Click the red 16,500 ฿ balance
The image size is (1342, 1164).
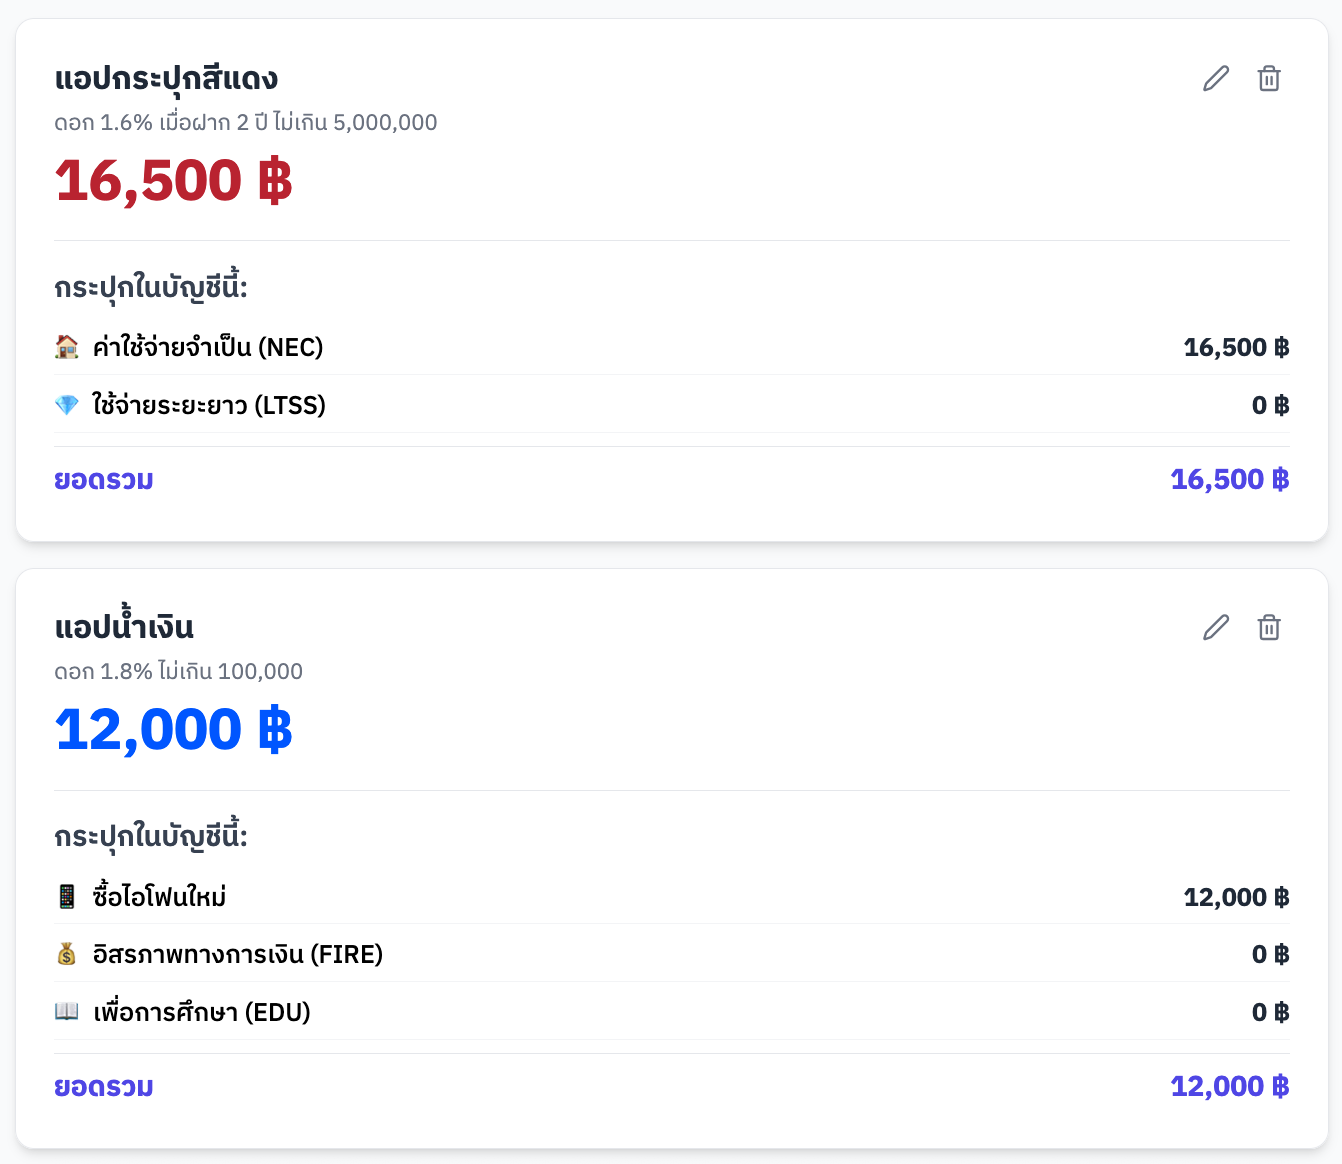[x=174, y=180]
